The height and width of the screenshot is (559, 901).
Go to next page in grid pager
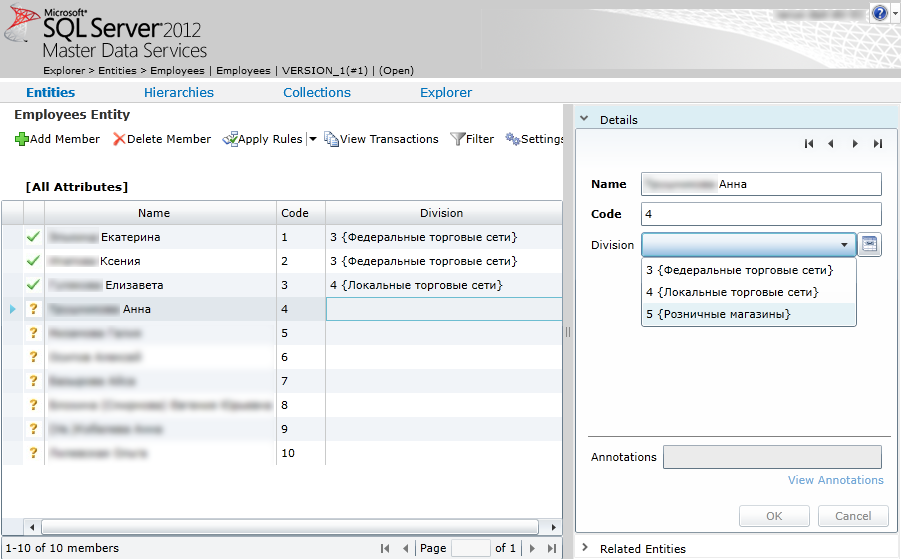click(532, 549)
